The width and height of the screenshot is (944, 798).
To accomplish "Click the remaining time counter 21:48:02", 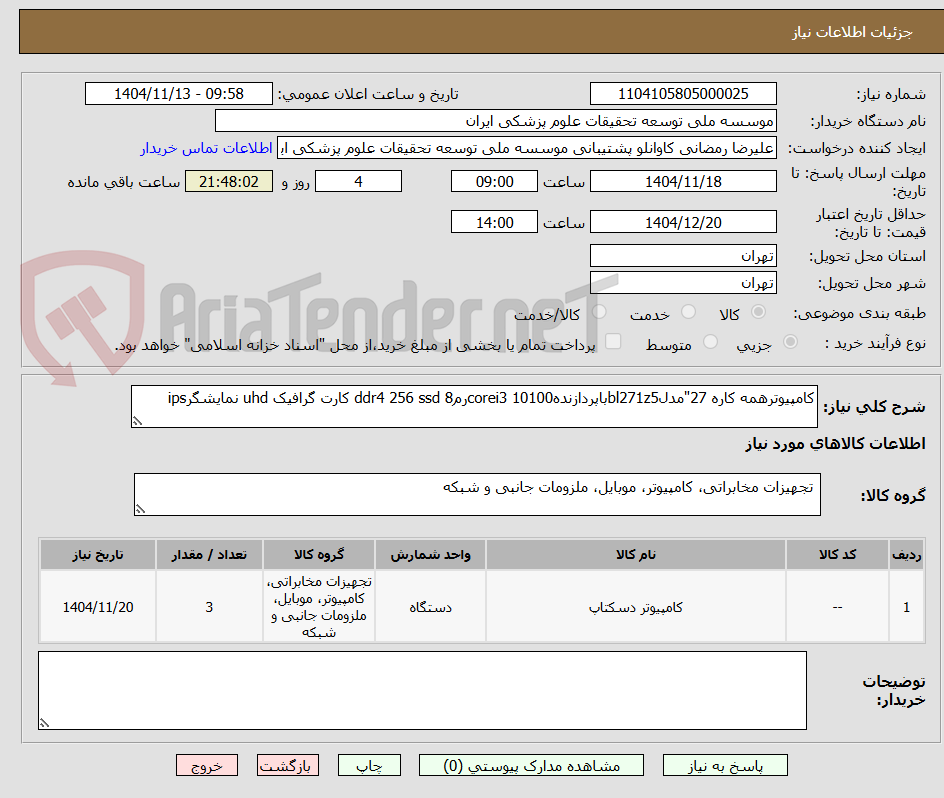I will pos(229,181).
